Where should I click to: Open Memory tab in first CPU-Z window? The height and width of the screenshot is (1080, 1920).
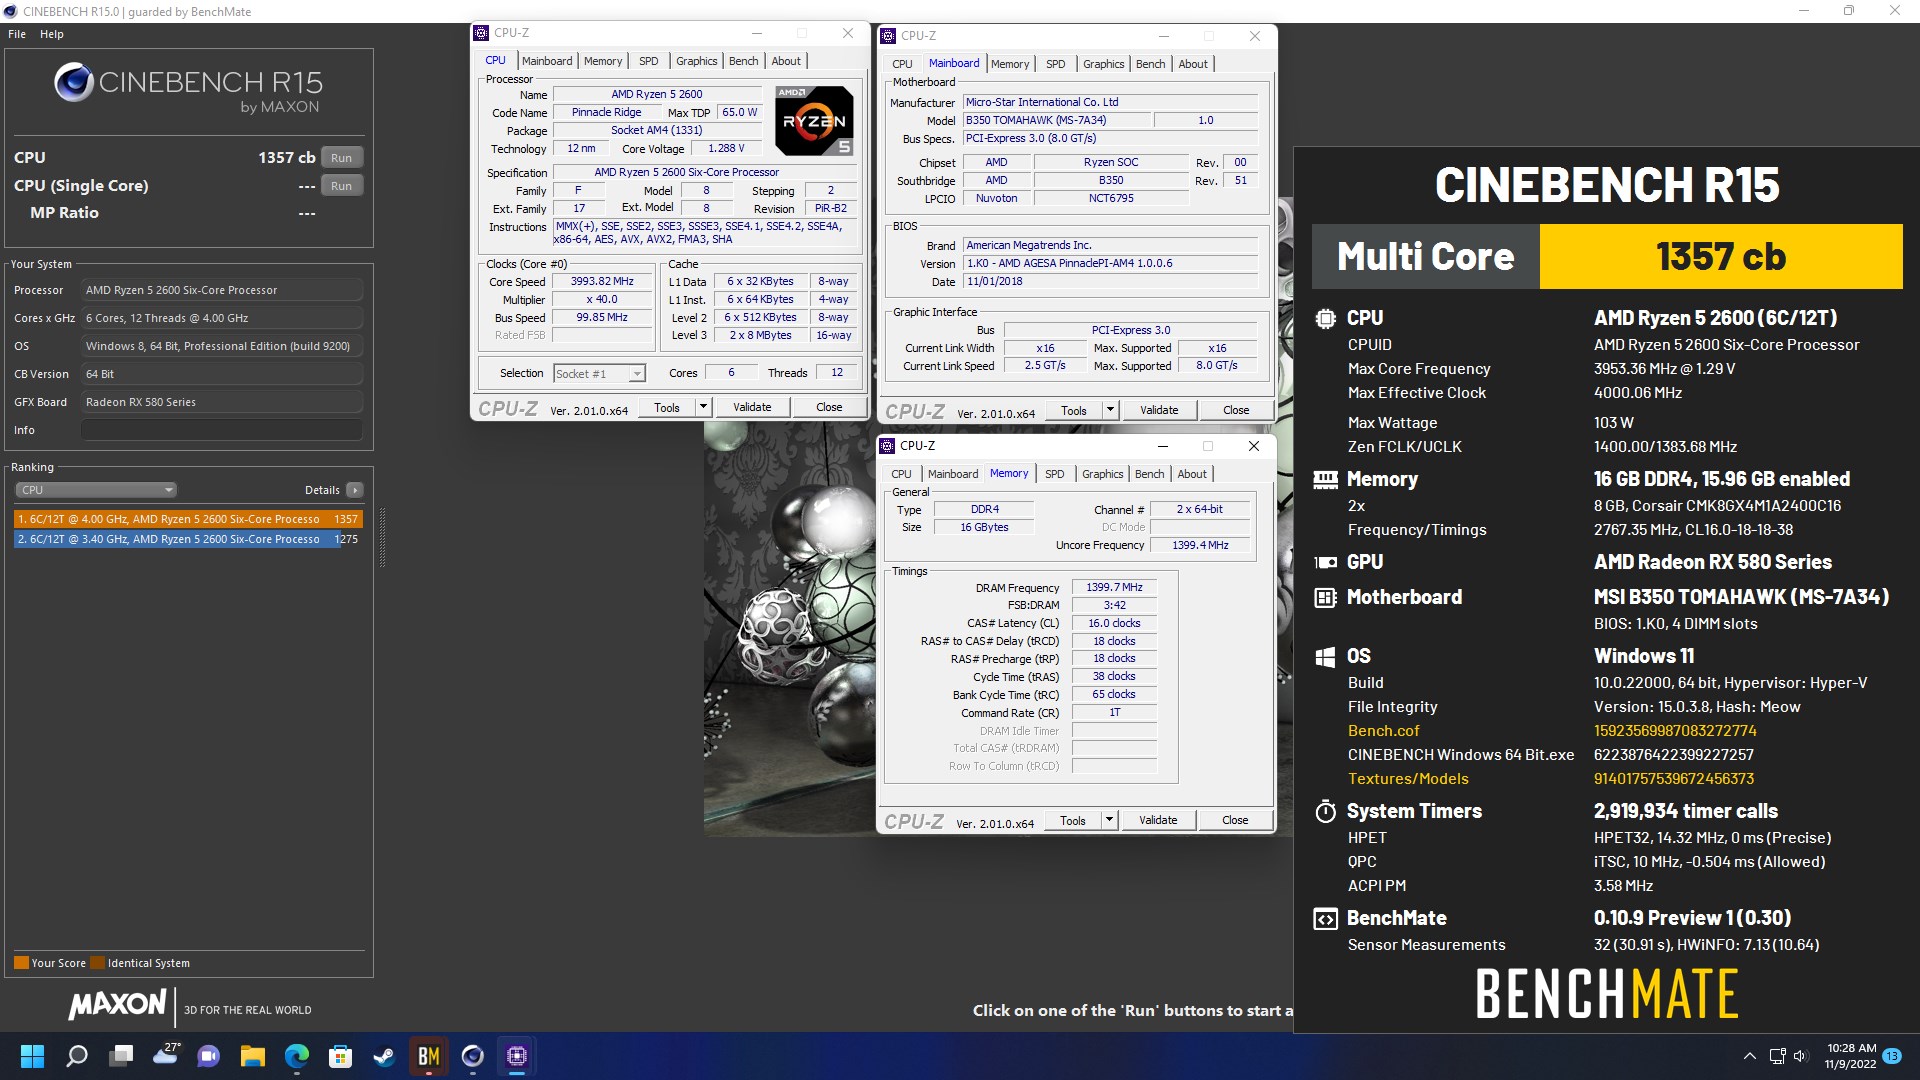[603, 61]
